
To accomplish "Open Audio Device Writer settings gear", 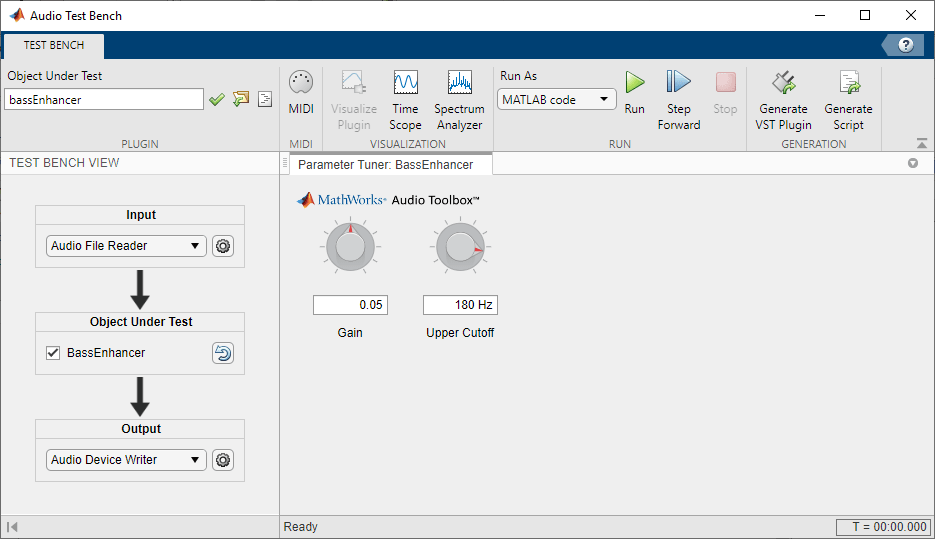I will click(223, 460).
